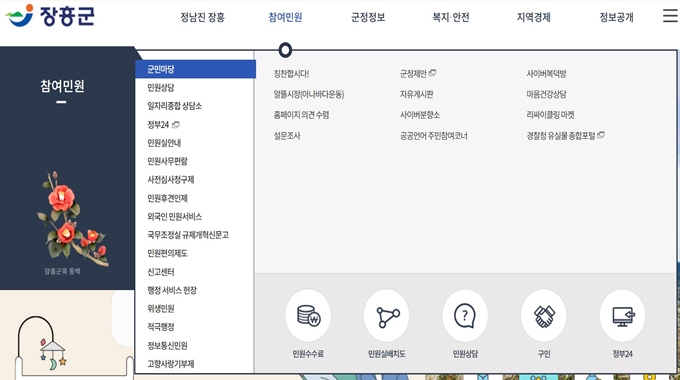Open the 군정정보 top menu
The width and height of the screenshot is (680, 380).
click(x=368, y=17)
